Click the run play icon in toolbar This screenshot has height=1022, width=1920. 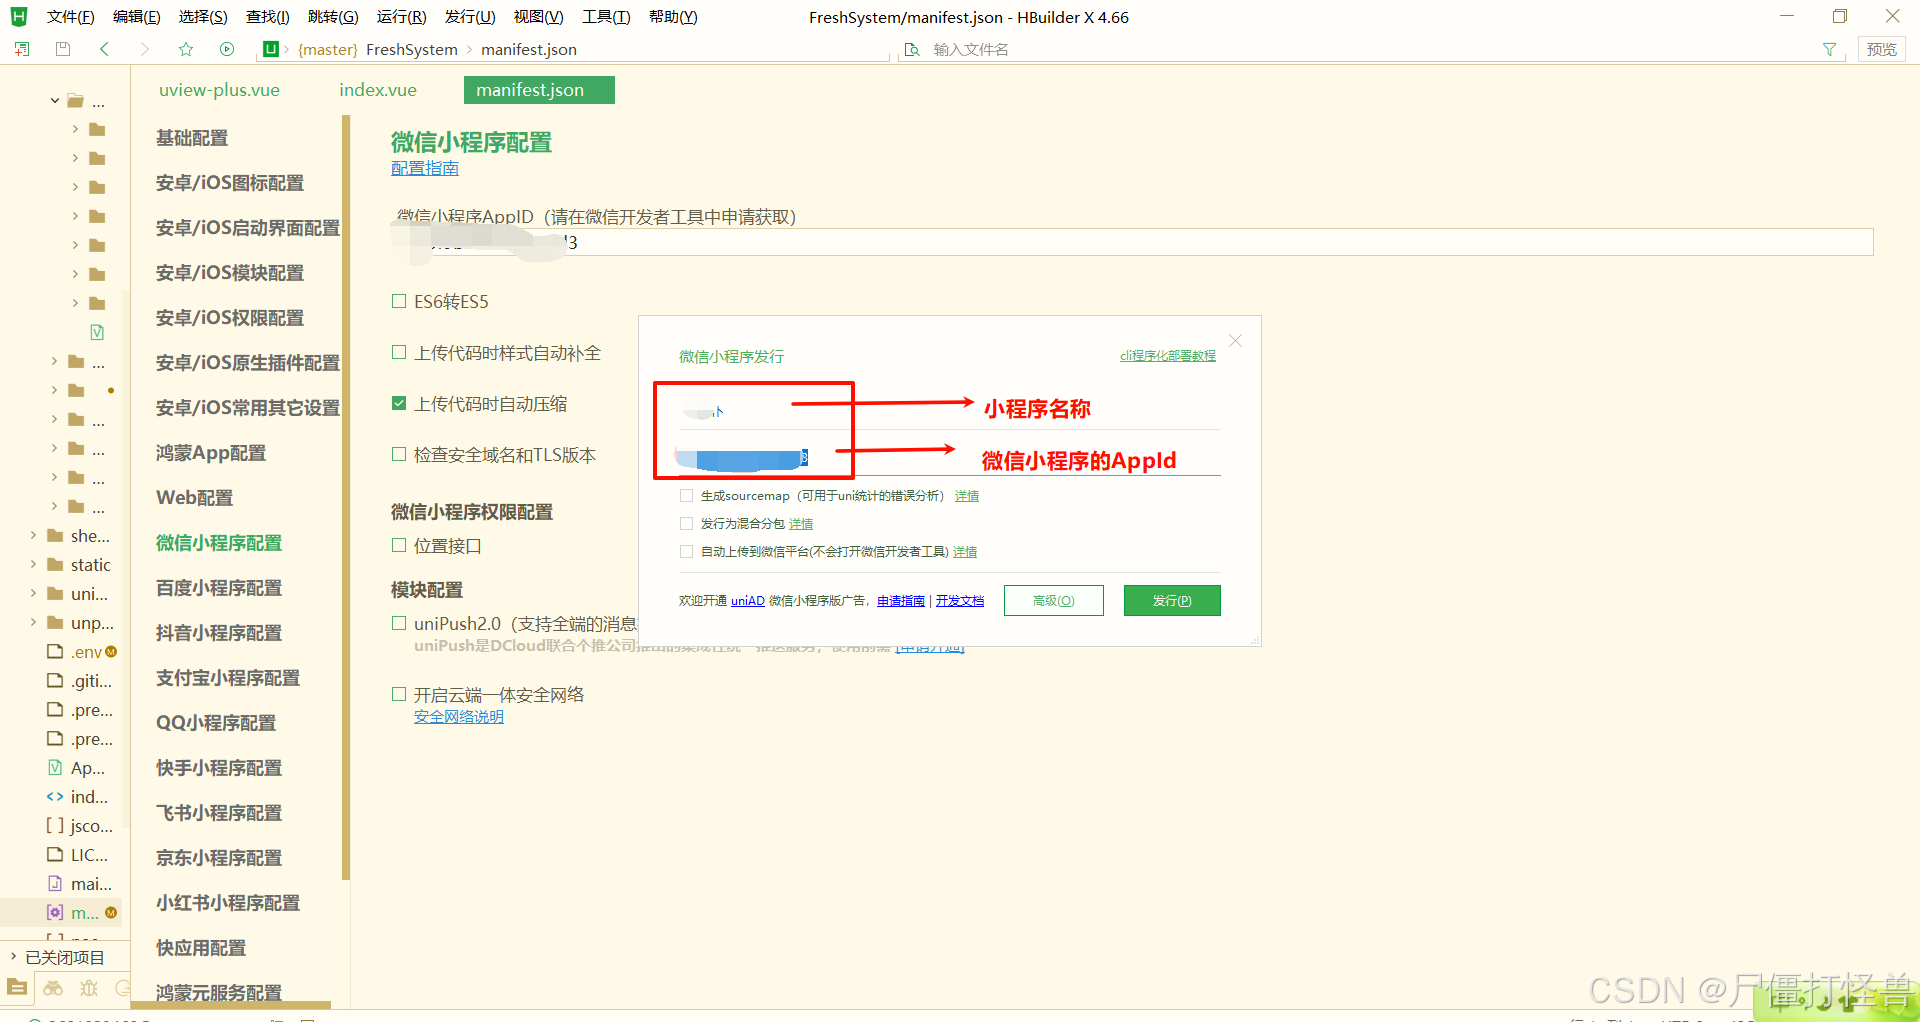[x=227, y=49]
